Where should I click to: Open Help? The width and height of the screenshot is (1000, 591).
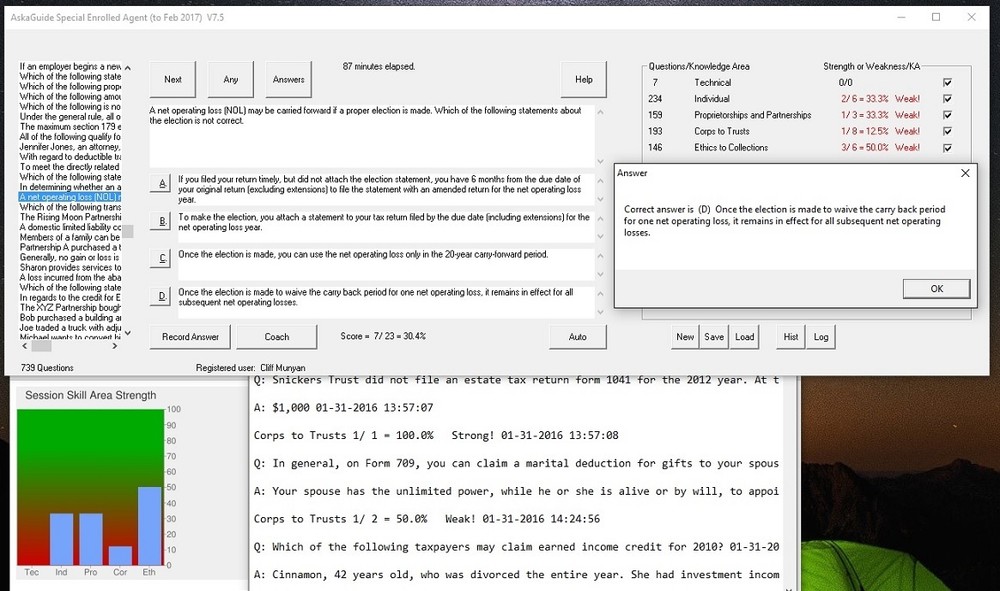[583, 79]
